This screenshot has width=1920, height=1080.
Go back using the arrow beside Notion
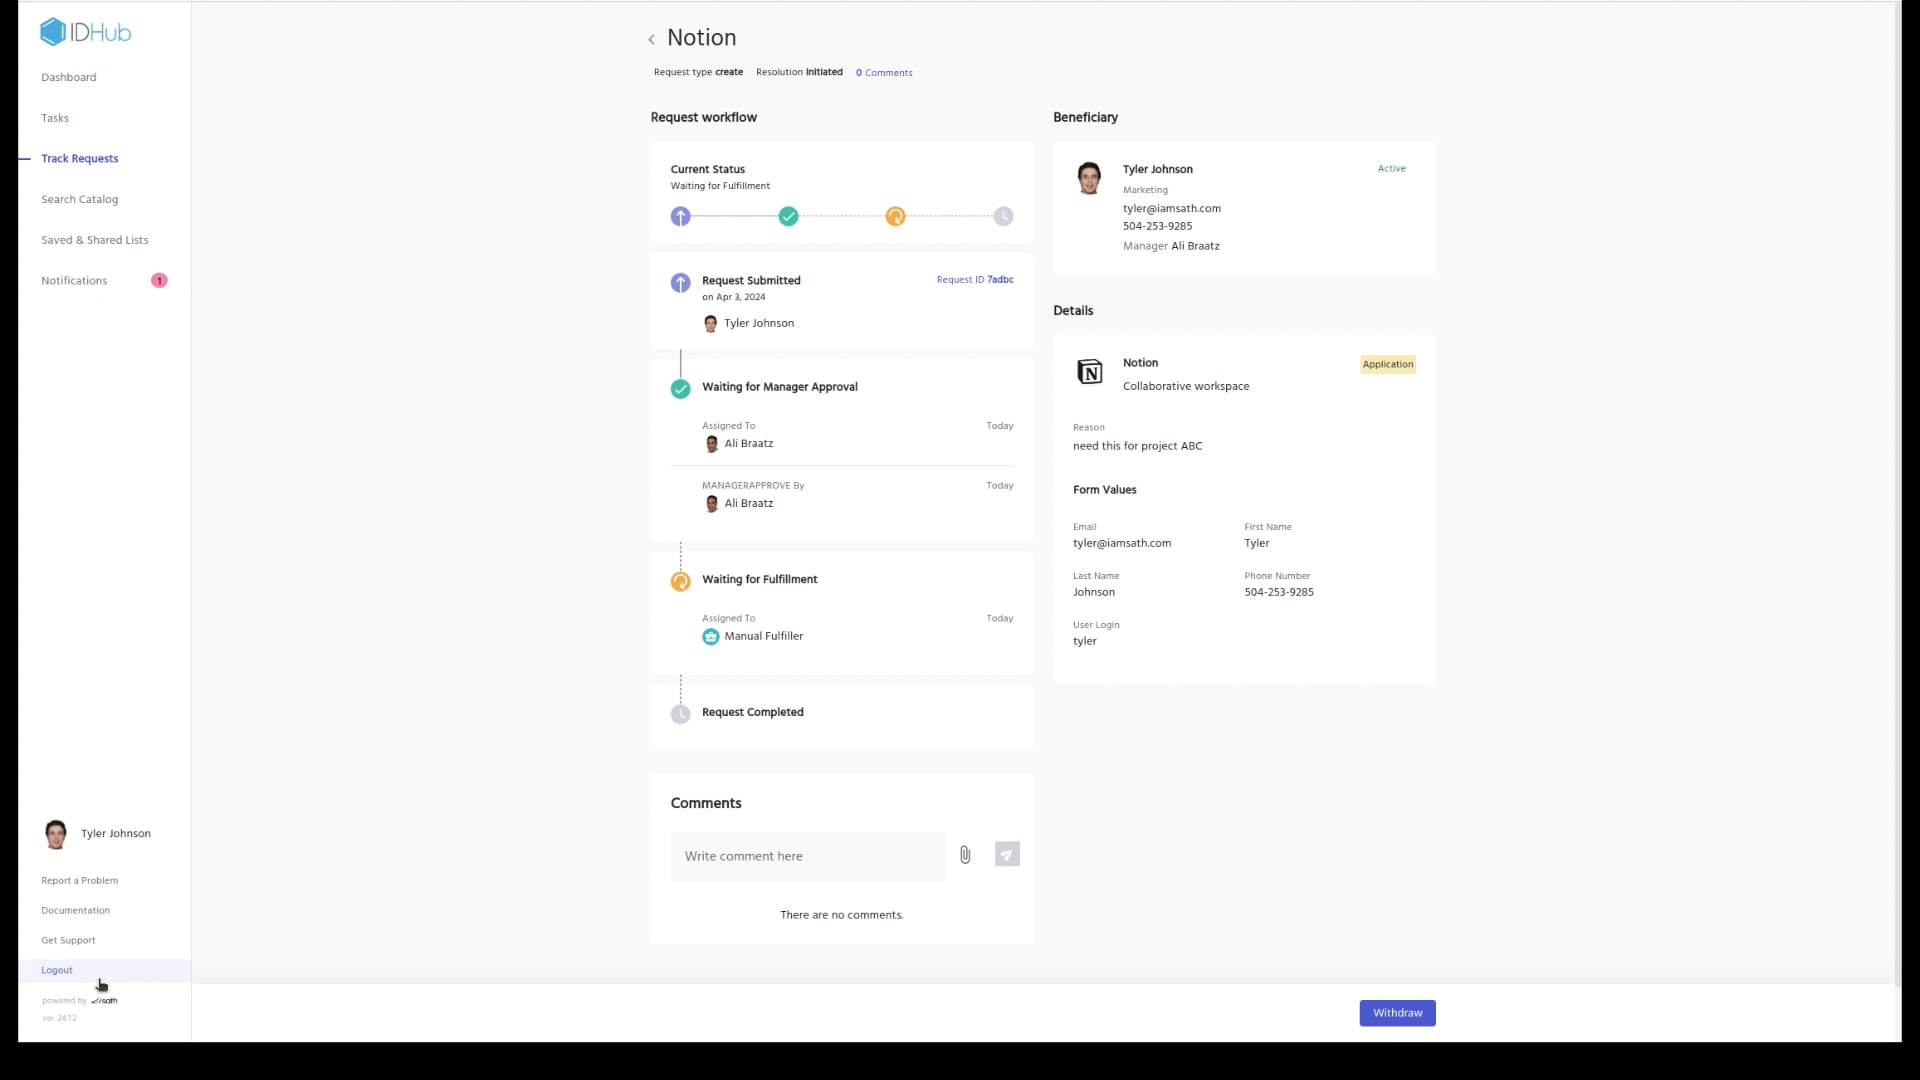point(651,39)
